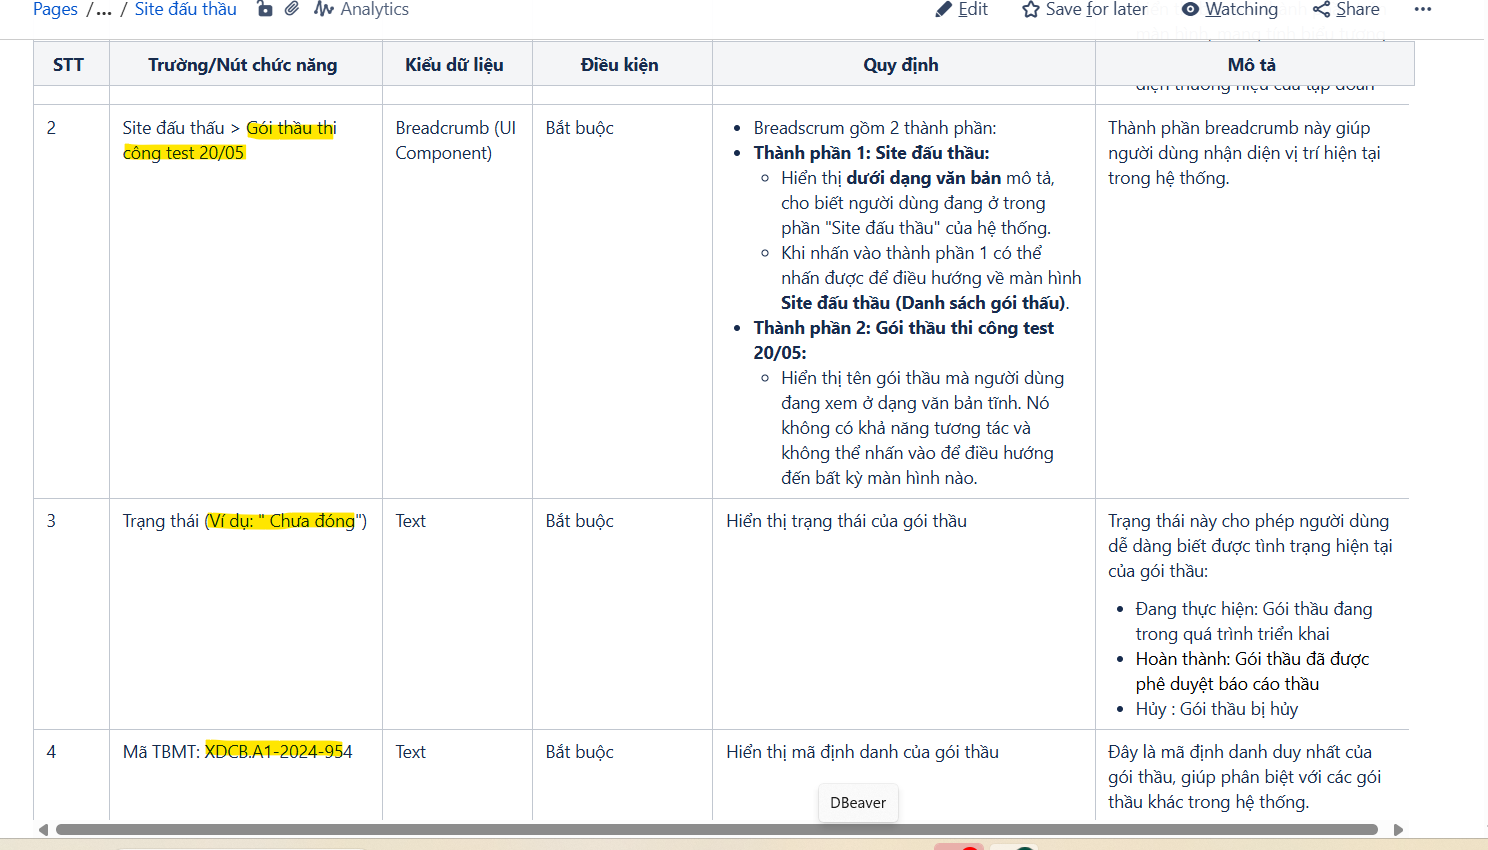Screen dimensions: 1488x850
Task: Star the page with Save for later
Action: click(x=1031, y=9)
